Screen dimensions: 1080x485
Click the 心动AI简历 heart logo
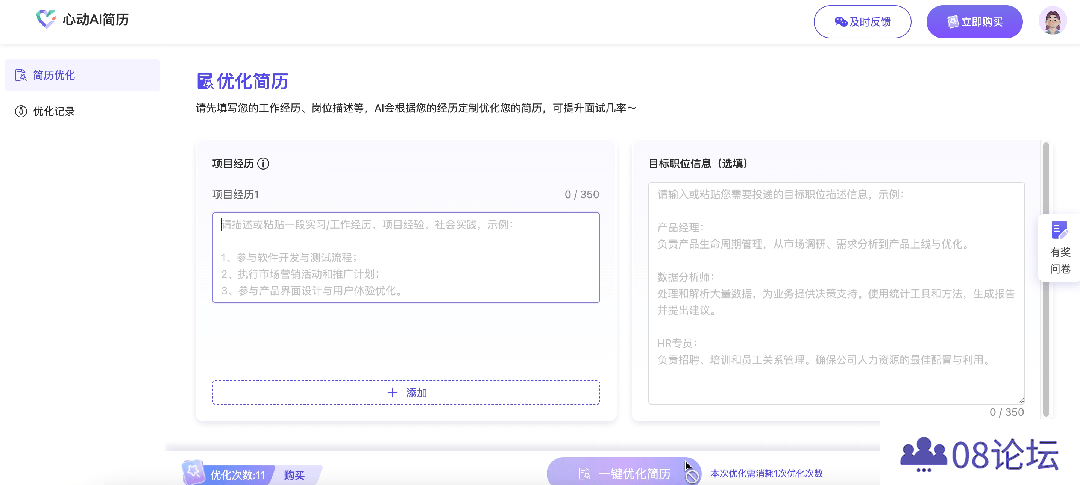point(45,19)
